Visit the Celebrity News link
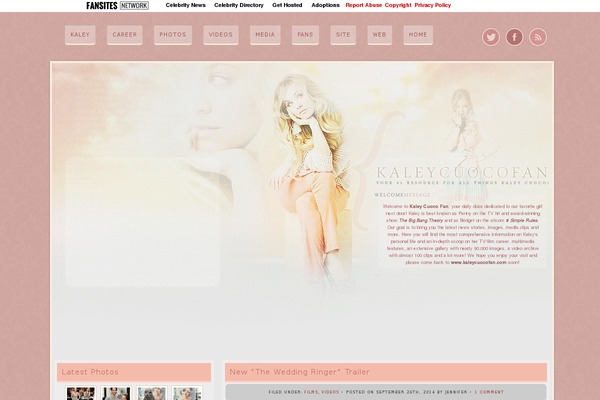Screen dimensions: 600x400 click(x=186, y=5)
